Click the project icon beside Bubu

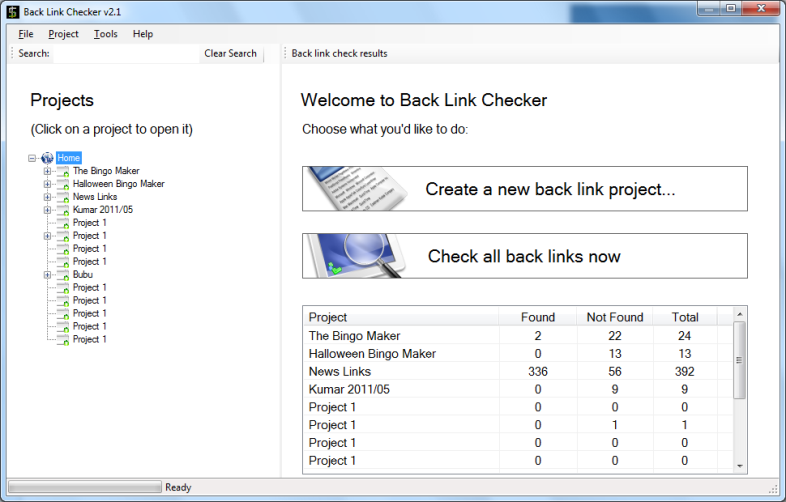(x=63, y=275)
